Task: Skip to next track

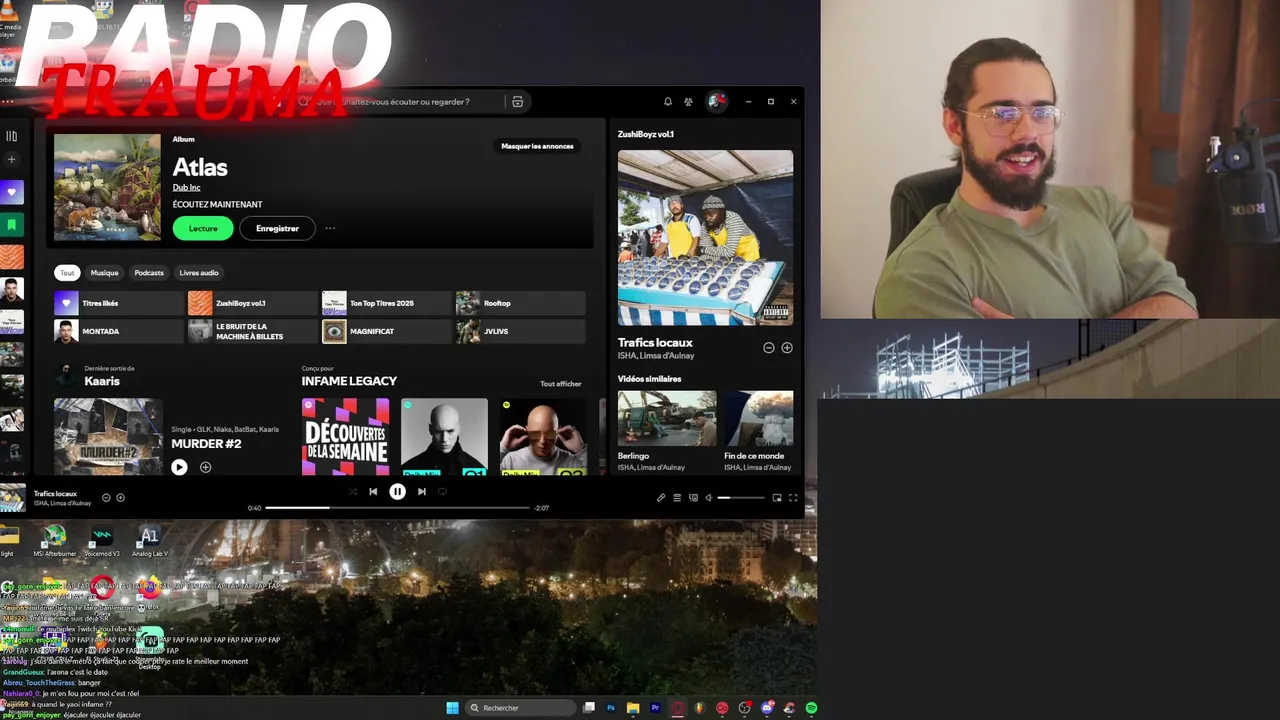Action: (422, 491)
